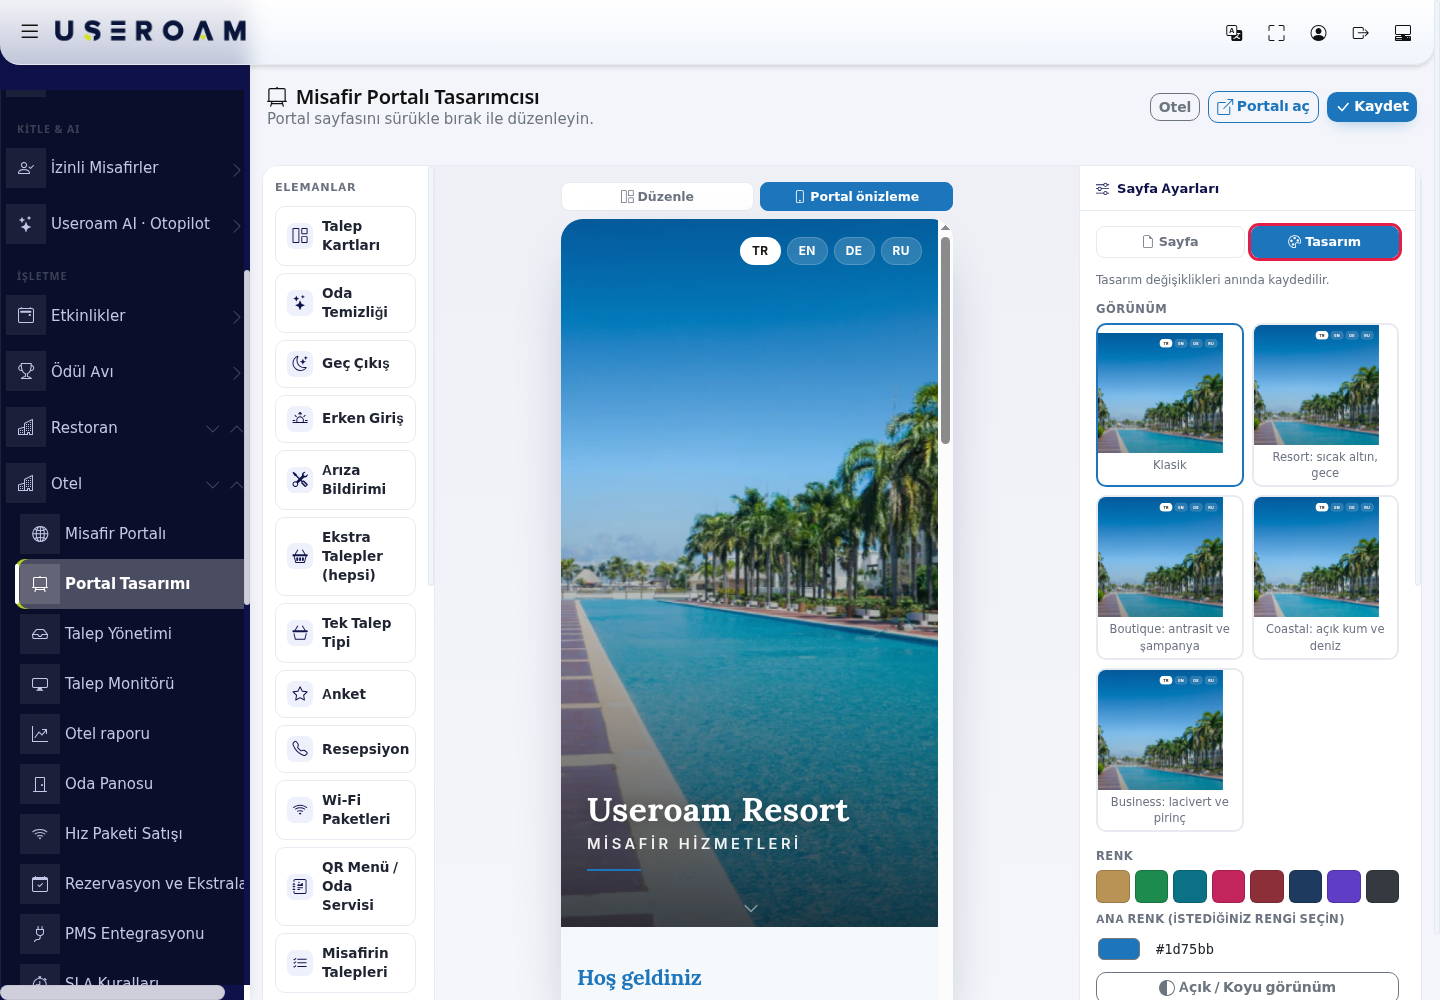Viewport: 1440px width, 1000px height.
Task: Pick the green color swatch
Action: 1151,887
